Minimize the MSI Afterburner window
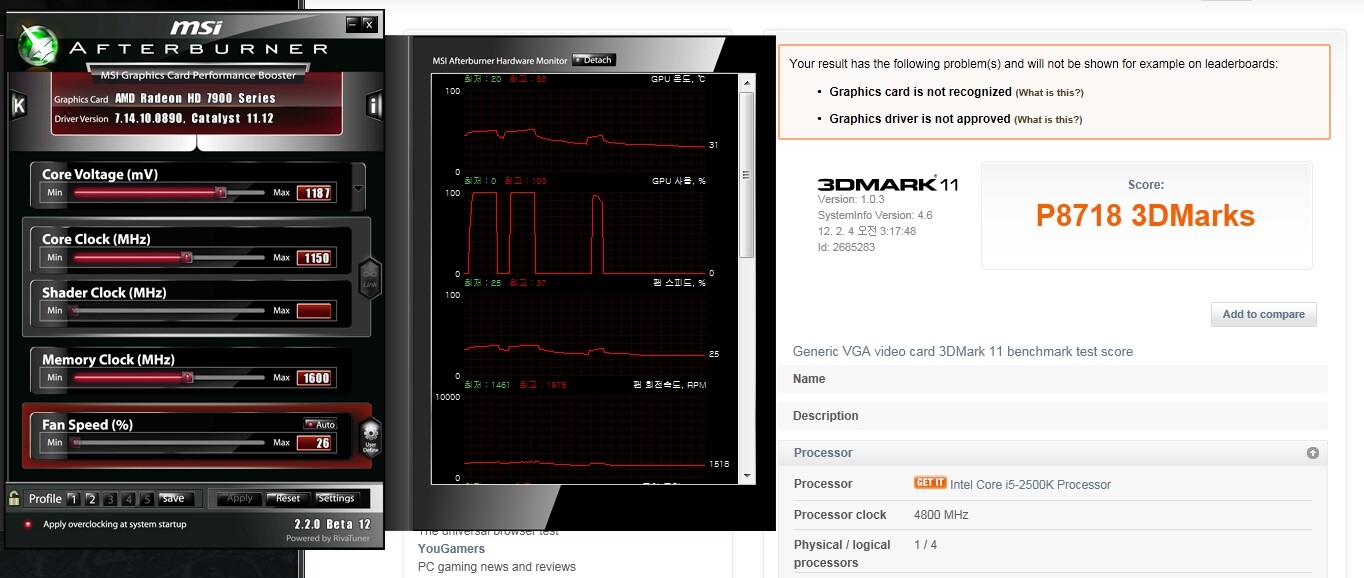The height and width of the screenshot is (578, 1364). coord(352,23)
